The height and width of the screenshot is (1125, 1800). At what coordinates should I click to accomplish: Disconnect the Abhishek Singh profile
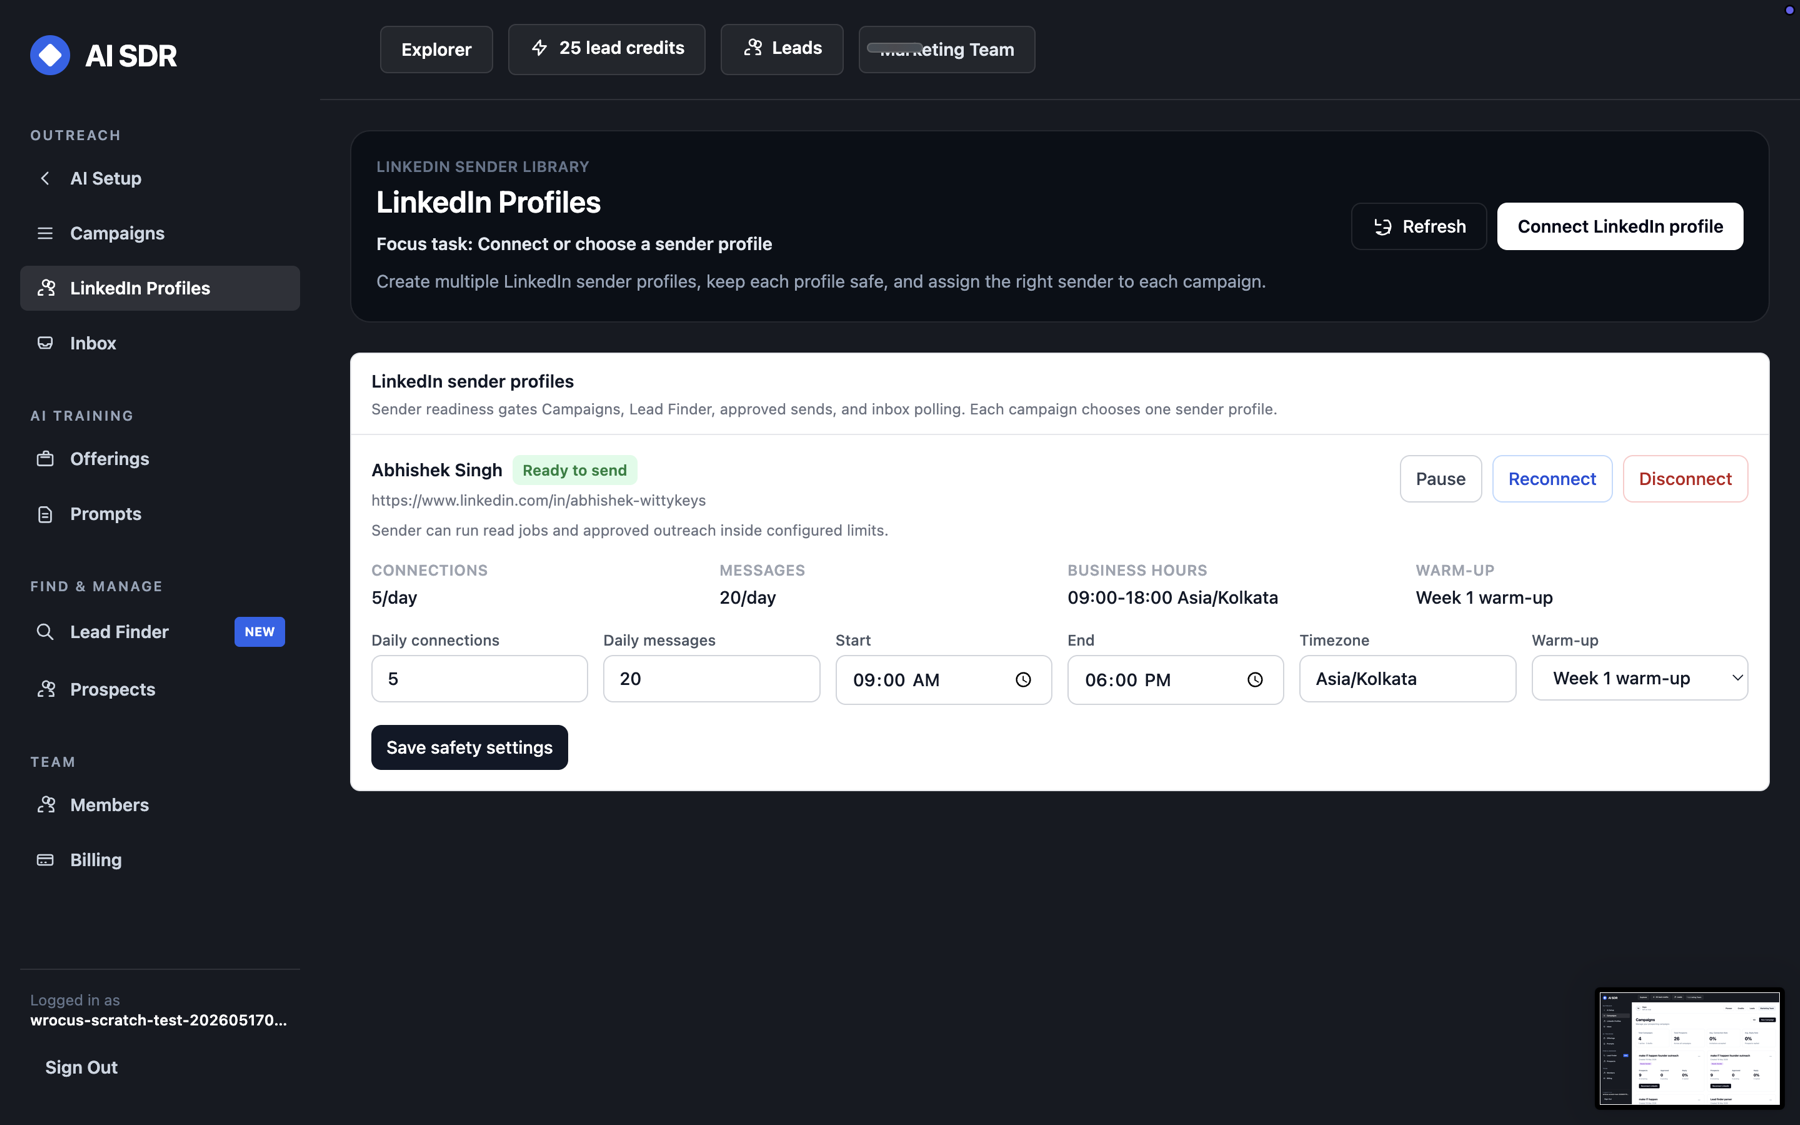tap(1685, 479)
